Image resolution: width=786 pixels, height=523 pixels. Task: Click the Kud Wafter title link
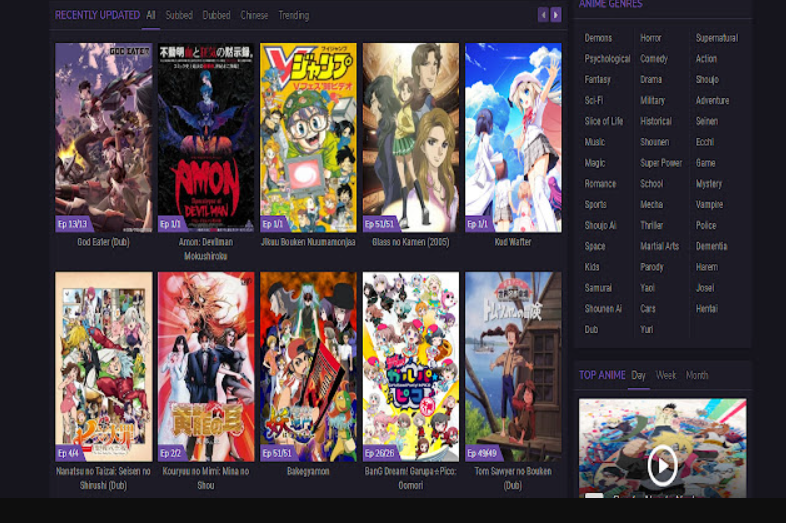click(x=513, y=242)
